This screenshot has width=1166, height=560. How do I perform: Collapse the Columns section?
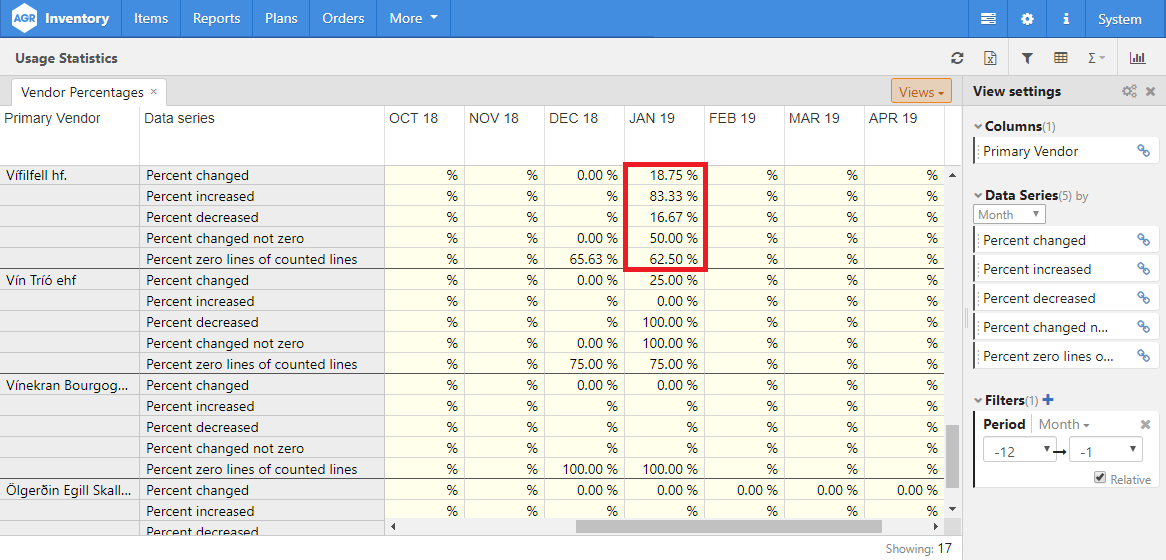977,127
